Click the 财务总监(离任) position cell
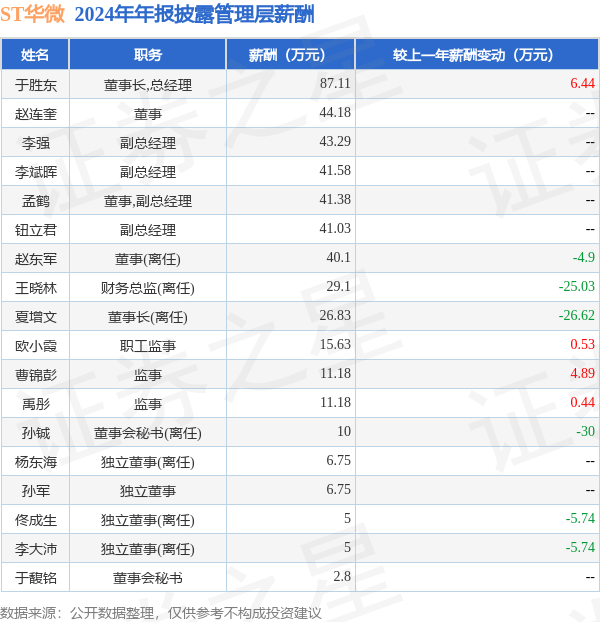The height and width of the screenshot is (622, 600). 148,288
